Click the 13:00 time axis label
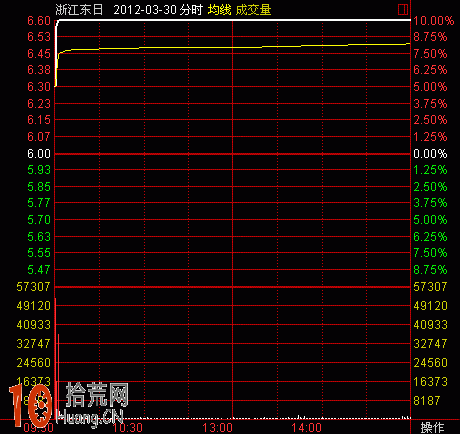The height and width of the screenshot is (434, 460). click(x=218, y=428)
